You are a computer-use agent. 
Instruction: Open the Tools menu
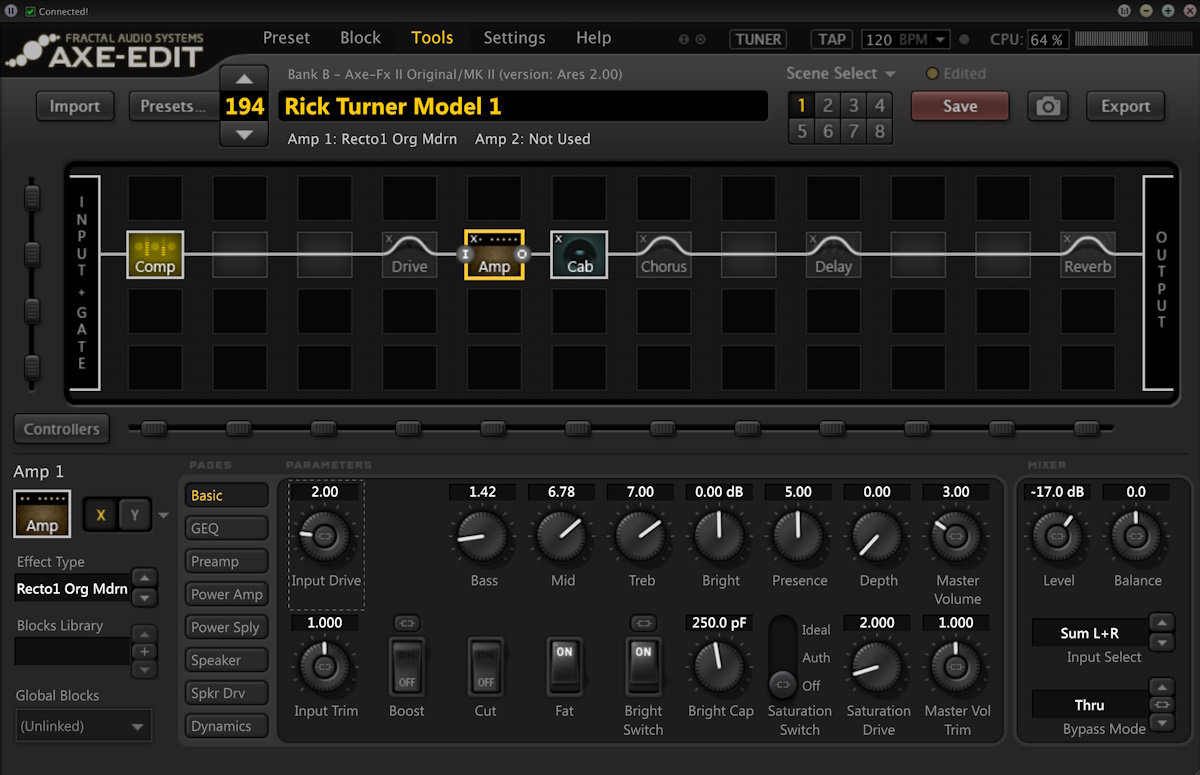point(432,38)
